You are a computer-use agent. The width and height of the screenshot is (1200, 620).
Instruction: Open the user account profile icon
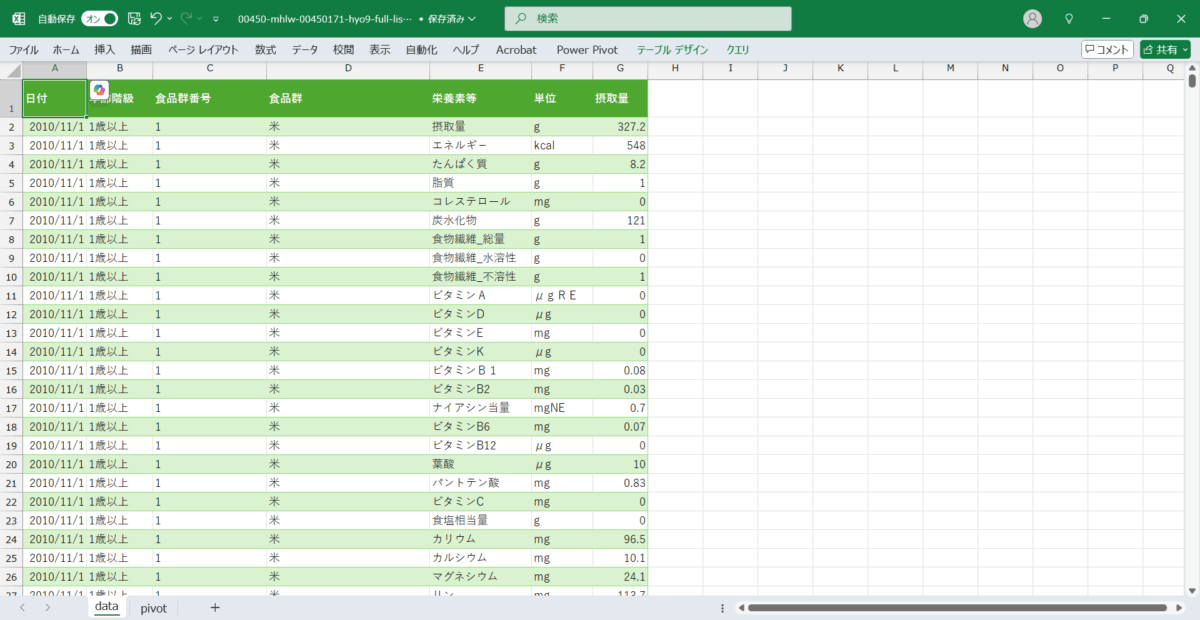1032,19
